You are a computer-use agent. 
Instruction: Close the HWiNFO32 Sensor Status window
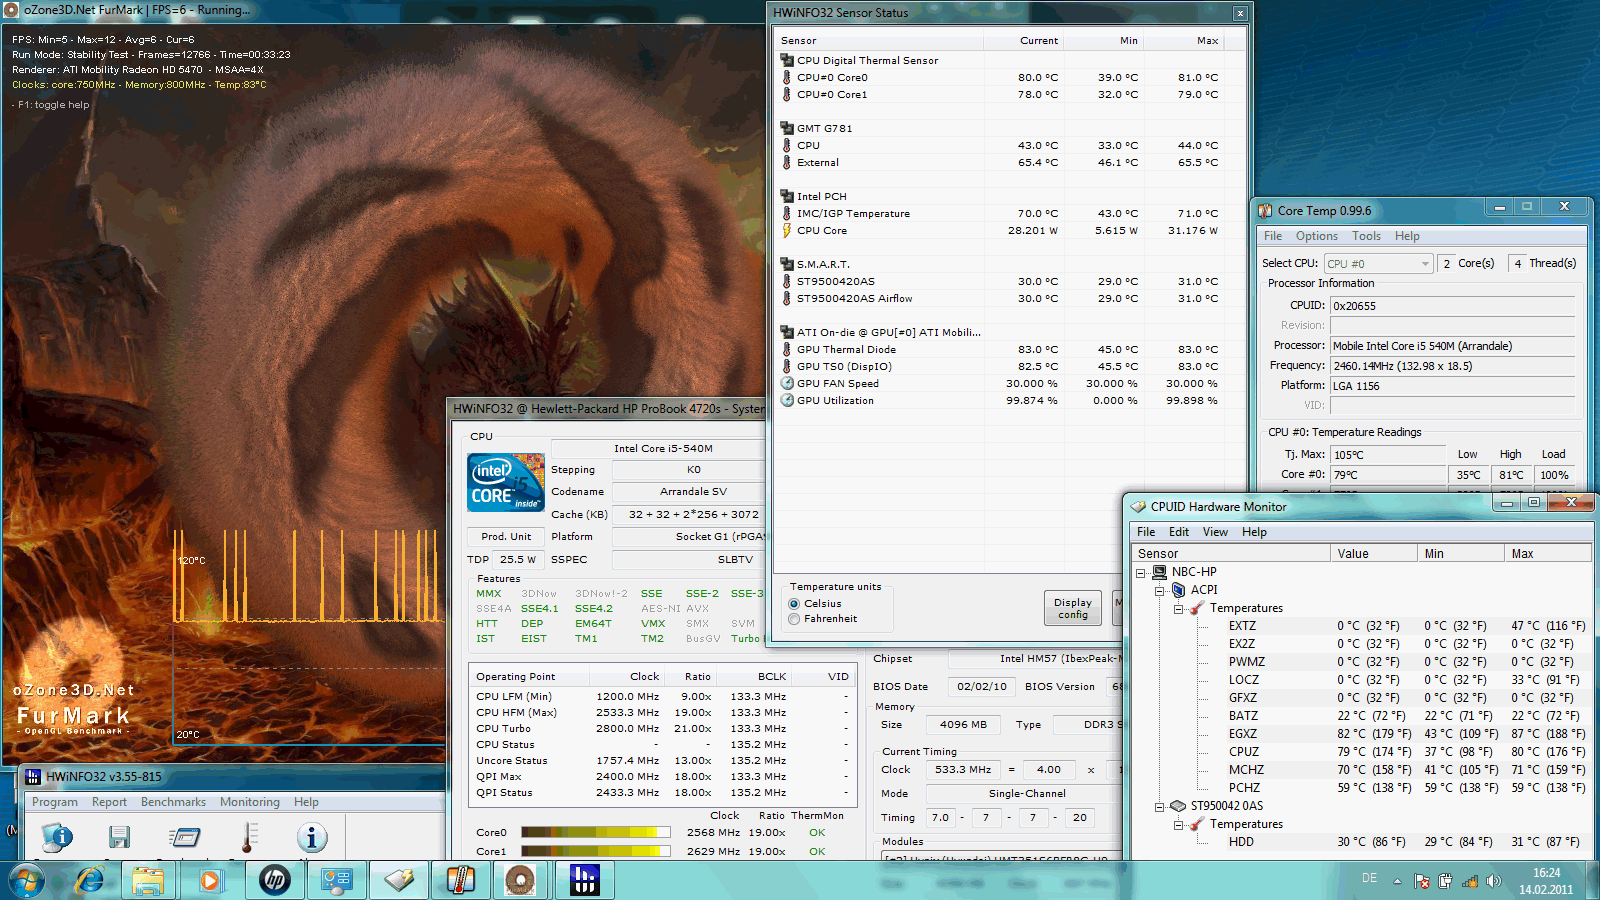1240,13
